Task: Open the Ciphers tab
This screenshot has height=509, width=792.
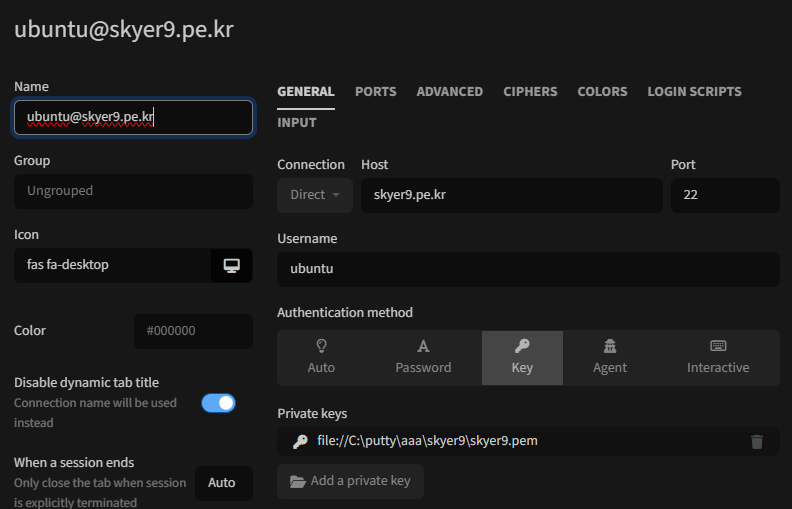Action: coord(530,91)
